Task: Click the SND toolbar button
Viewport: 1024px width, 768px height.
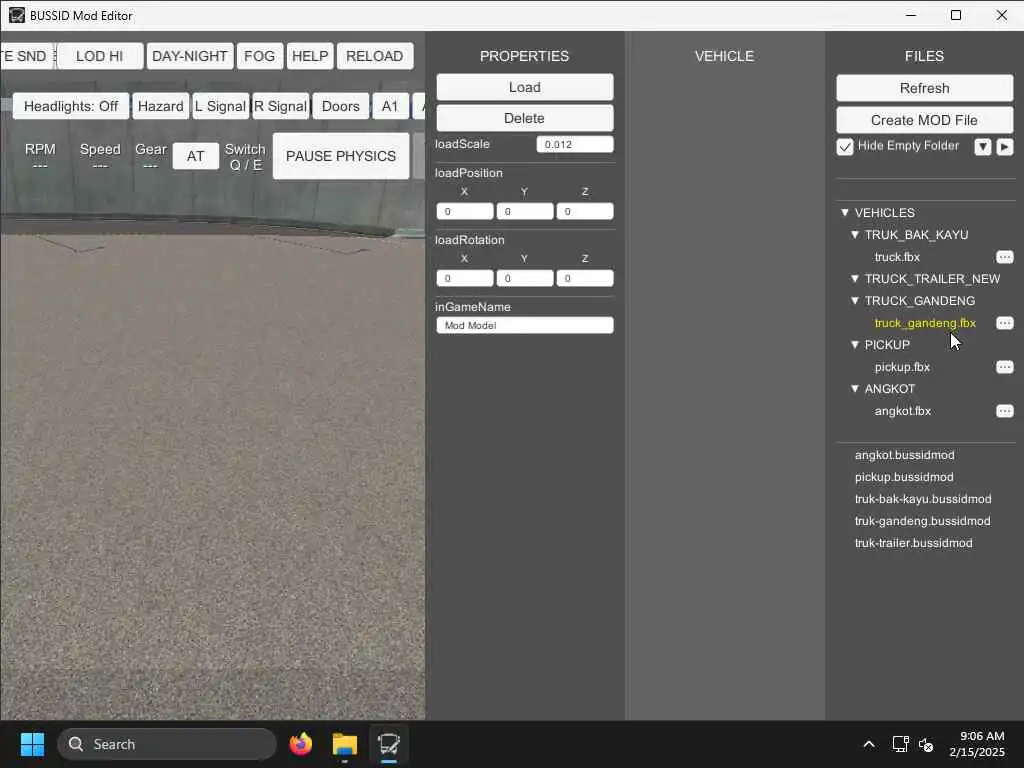Action: [26, 56]
